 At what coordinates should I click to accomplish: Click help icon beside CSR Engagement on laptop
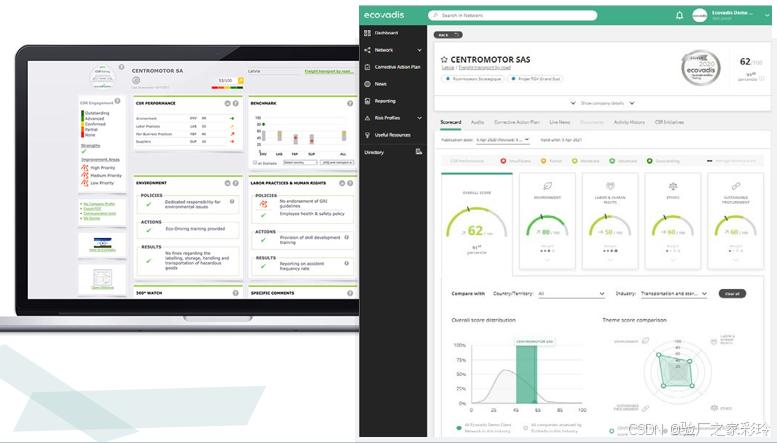pos(117,101)
